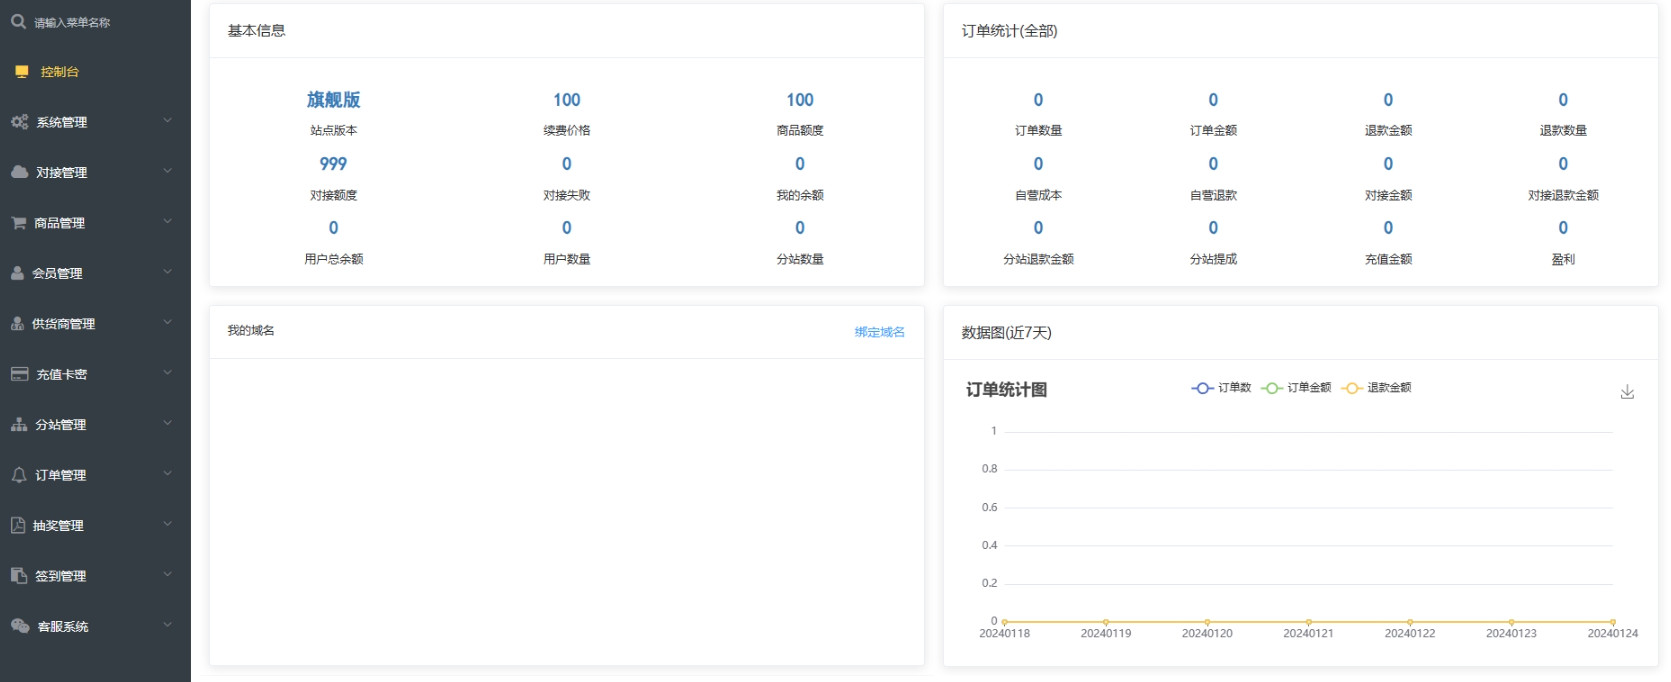Click the 对接退款金额 label
This screenshot has width=1671, height=682.
(x=1563, y=196)
